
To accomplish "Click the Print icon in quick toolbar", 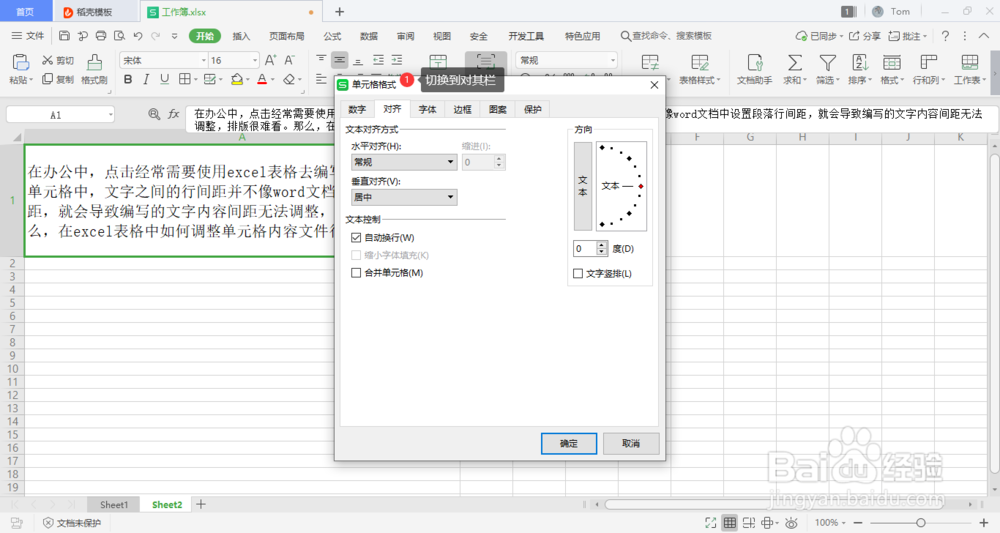I will coord(101,36).
